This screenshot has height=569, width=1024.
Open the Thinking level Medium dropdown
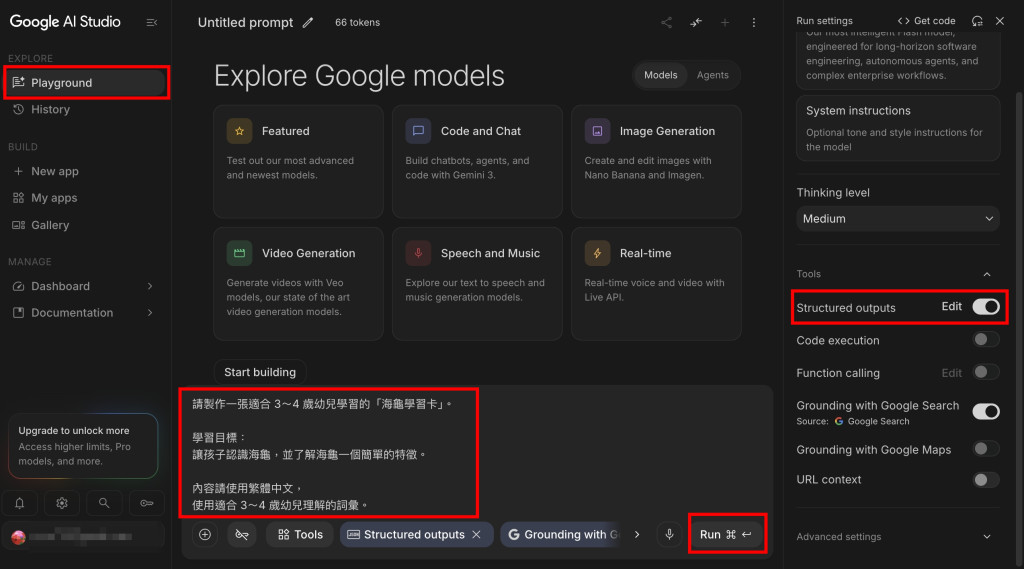tap(898, 219)
